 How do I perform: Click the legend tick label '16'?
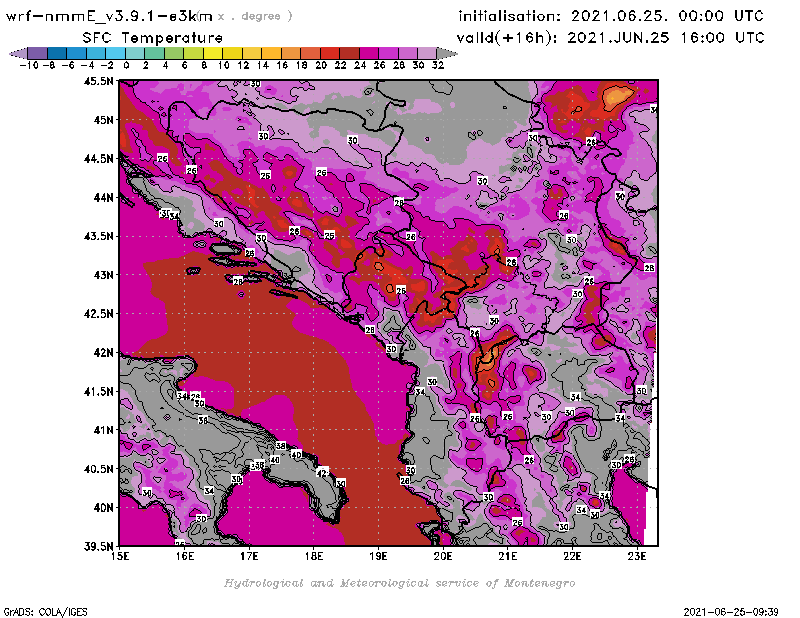(x=282, y=65)
